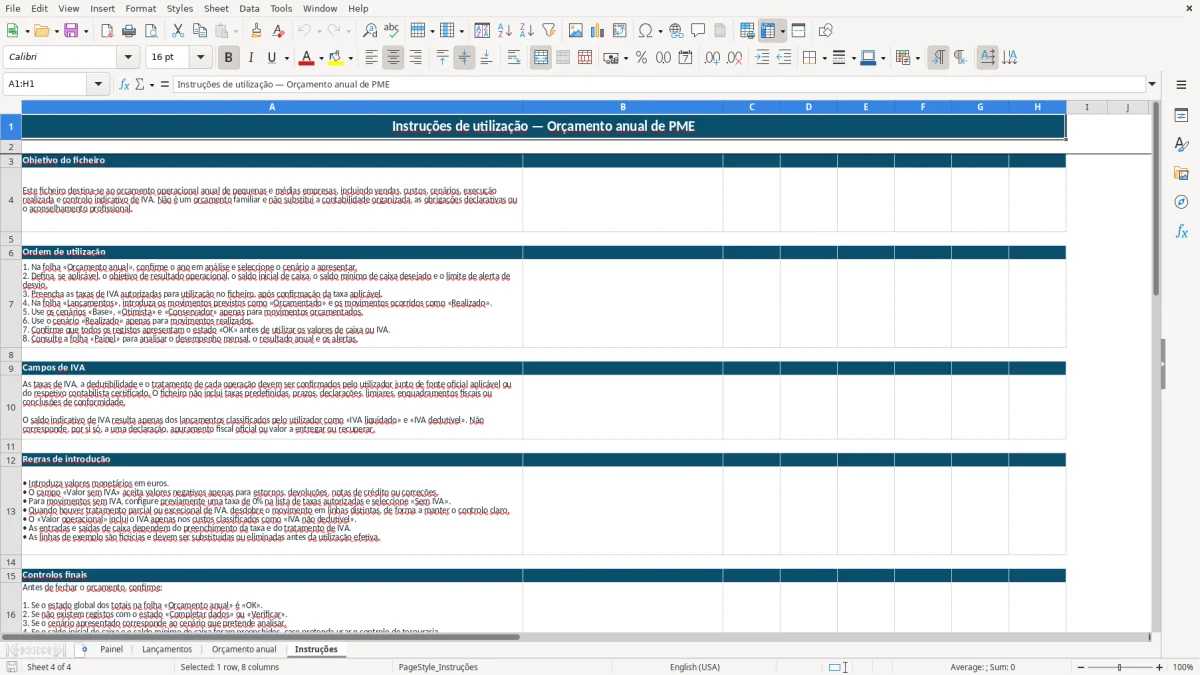Screen dimensions: 1200x675
Task: Click the AutoFilter funnel icon
Action: [549, 31]
